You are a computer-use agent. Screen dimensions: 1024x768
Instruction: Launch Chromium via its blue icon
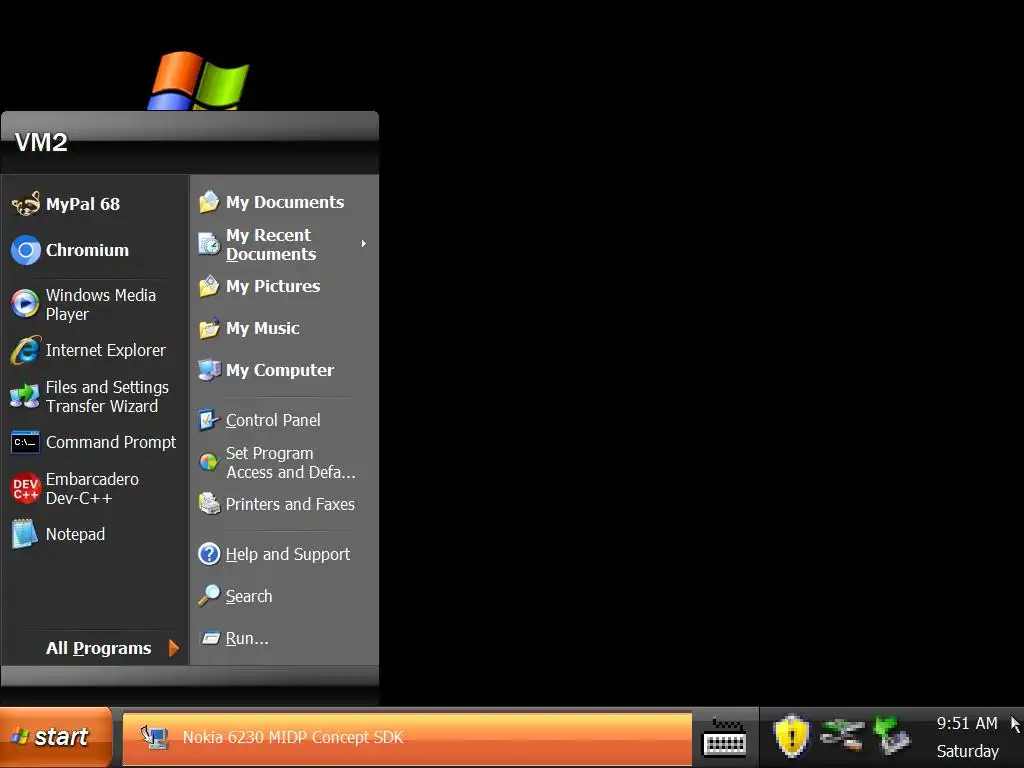tap(26, 250)
